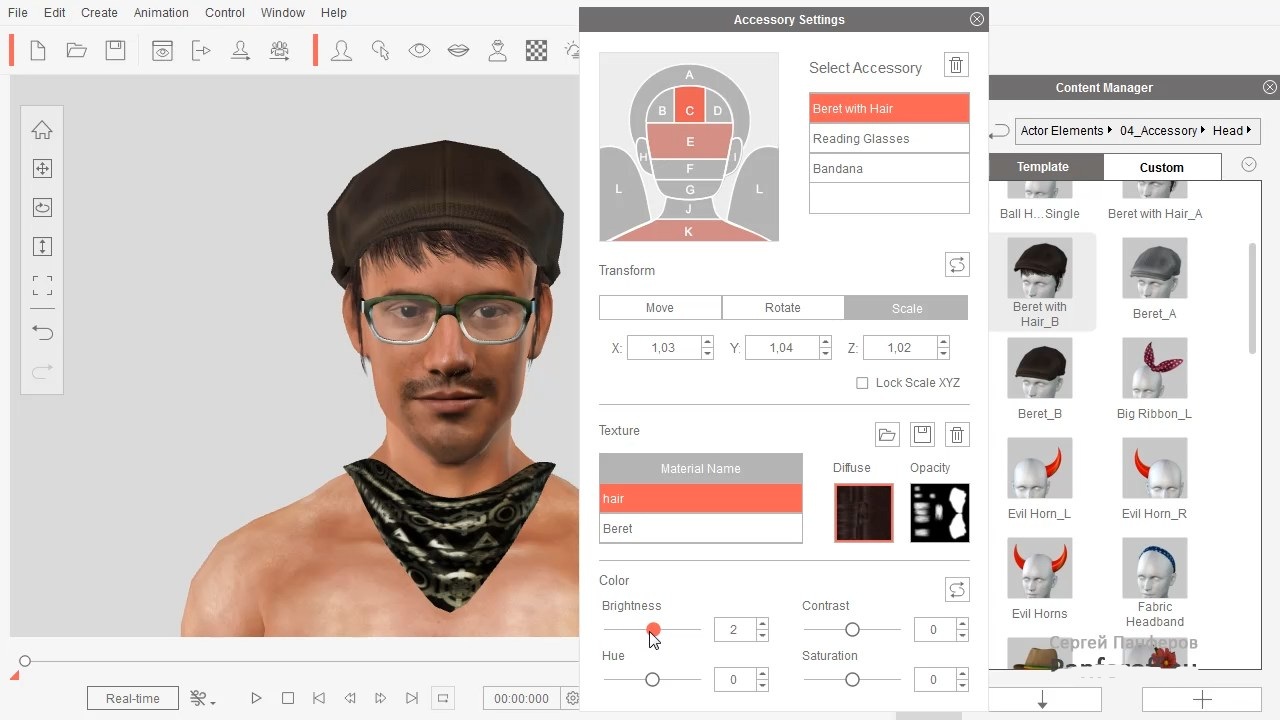Screen dimensions: 1280x720
Task: Click the Rotate transform button
Action: pyautogui.click(x=782, y=308)
